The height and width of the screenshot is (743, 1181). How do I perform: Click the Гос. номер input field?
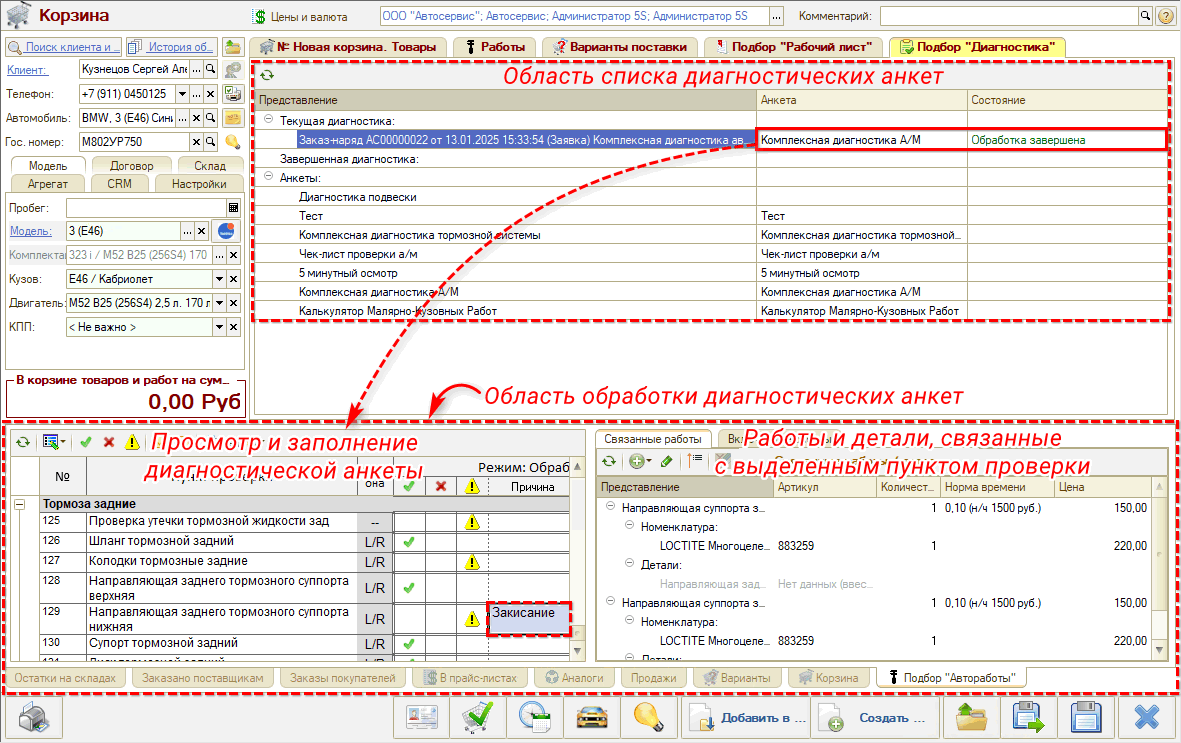(x=125, y=142)
